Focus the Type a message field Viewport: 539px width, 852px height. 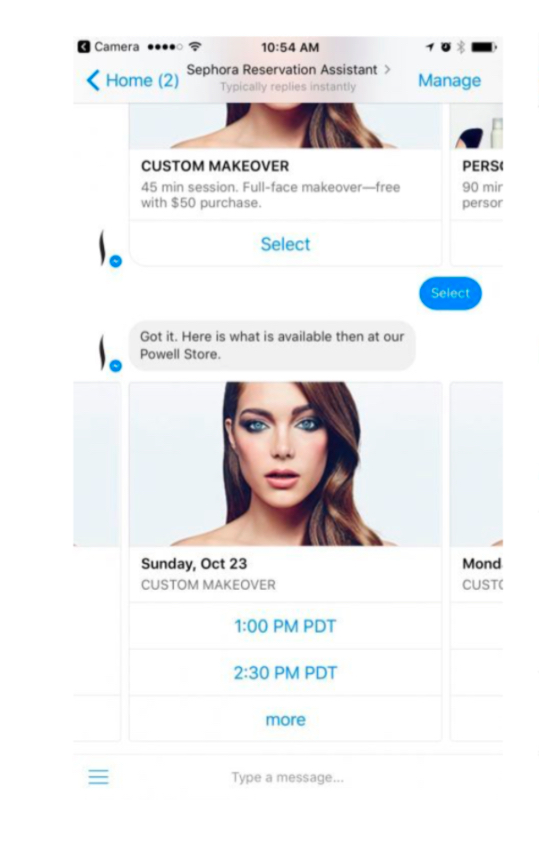tap(288, 777)
